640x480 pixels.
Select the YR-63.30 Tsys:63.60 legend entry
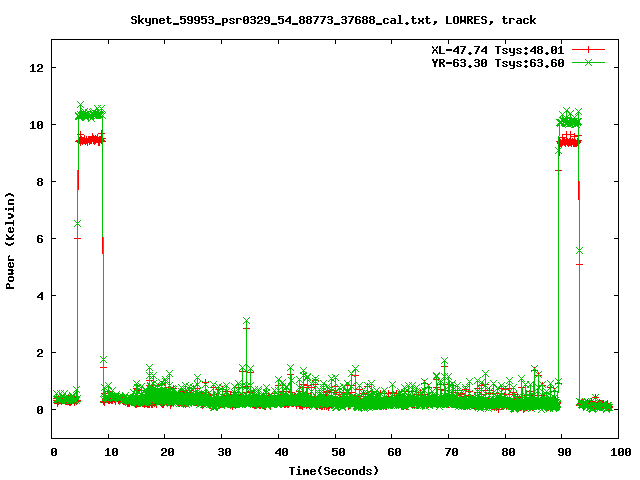click(498, 63)
